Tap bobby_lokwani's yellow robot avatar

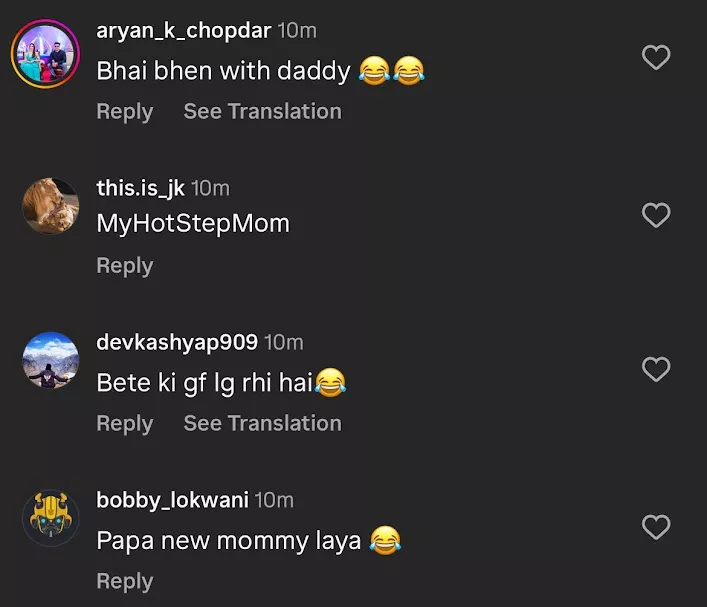[50, 517]
